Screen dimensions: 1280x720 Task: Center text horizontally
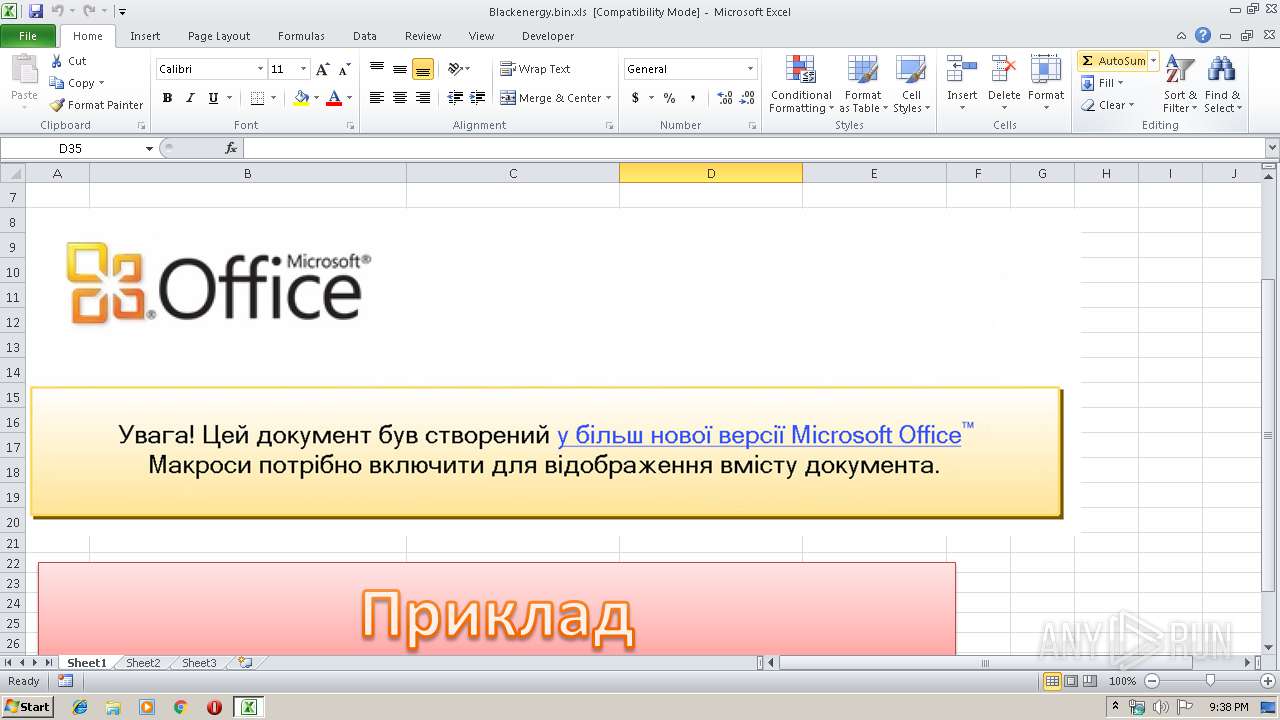400,98
